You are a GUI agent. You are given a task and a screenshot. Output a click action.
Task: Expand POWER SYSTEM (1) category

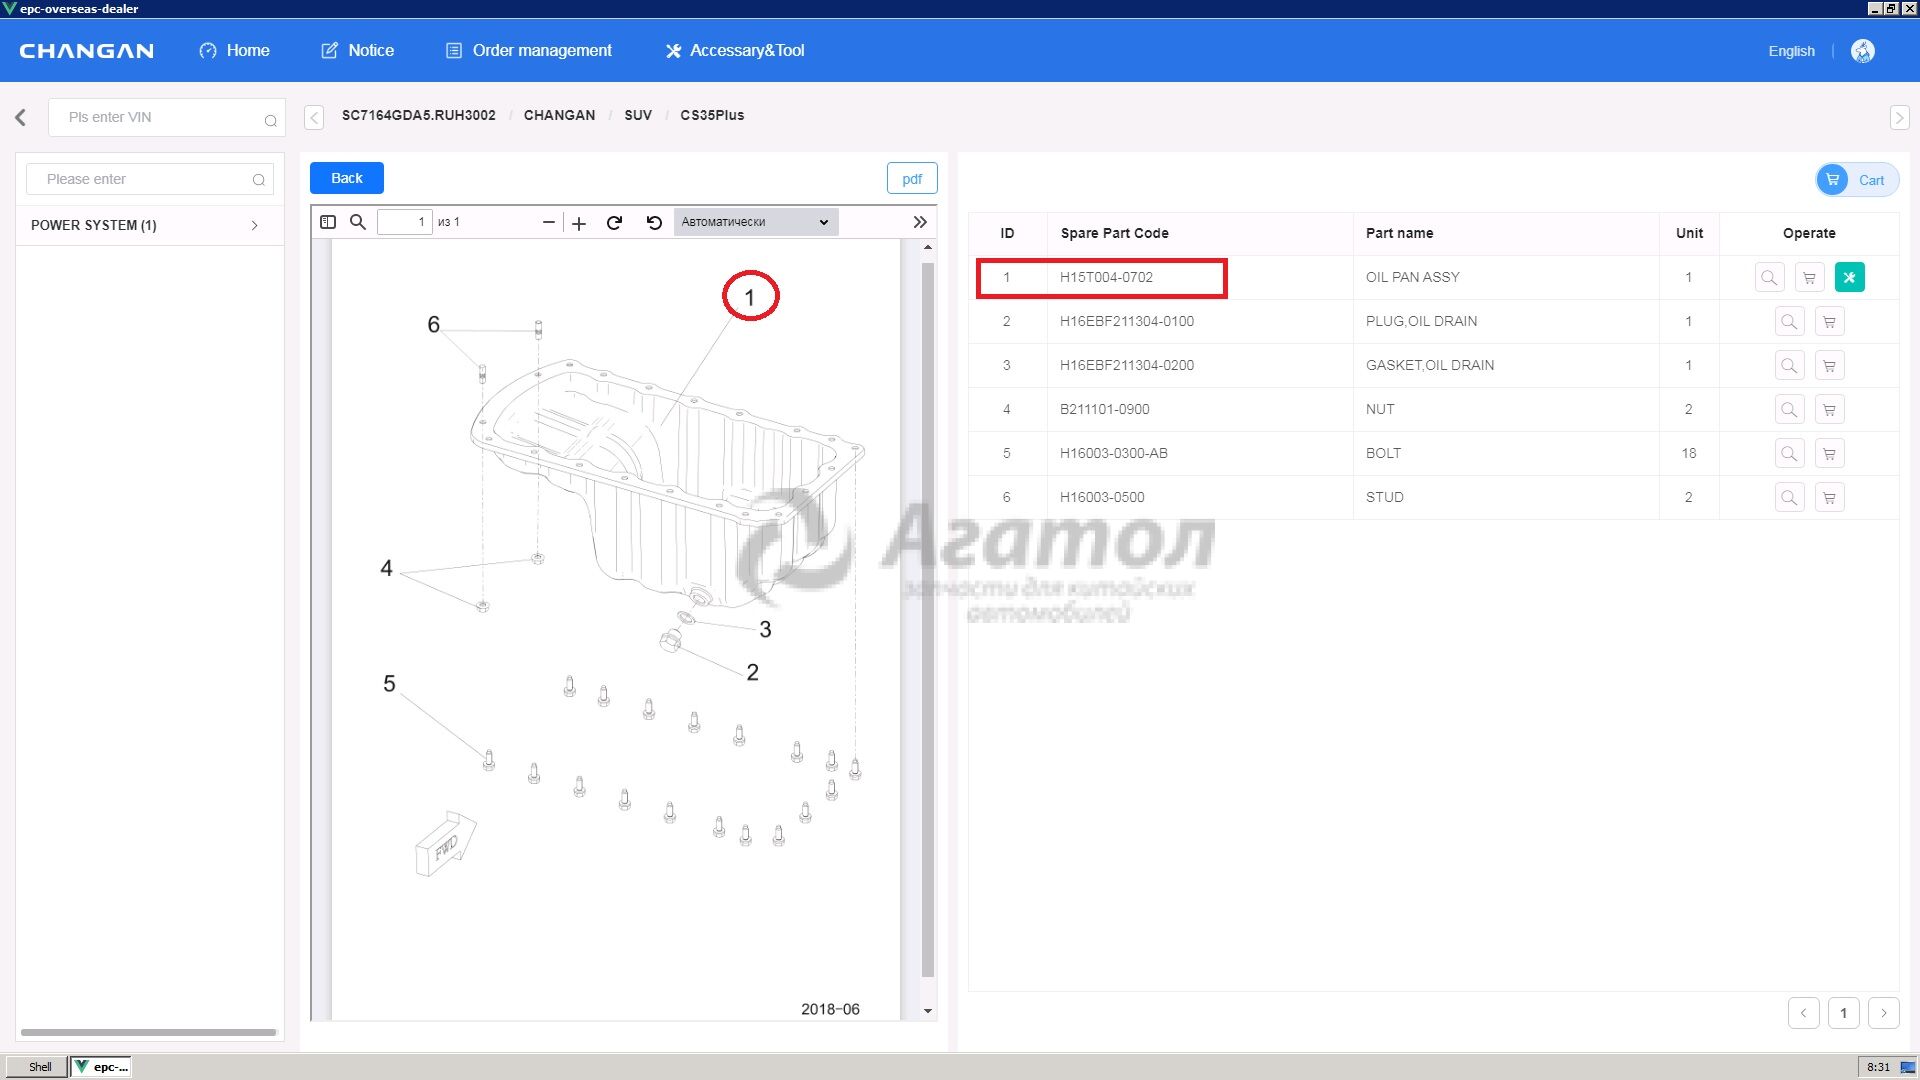pos(254,225)
